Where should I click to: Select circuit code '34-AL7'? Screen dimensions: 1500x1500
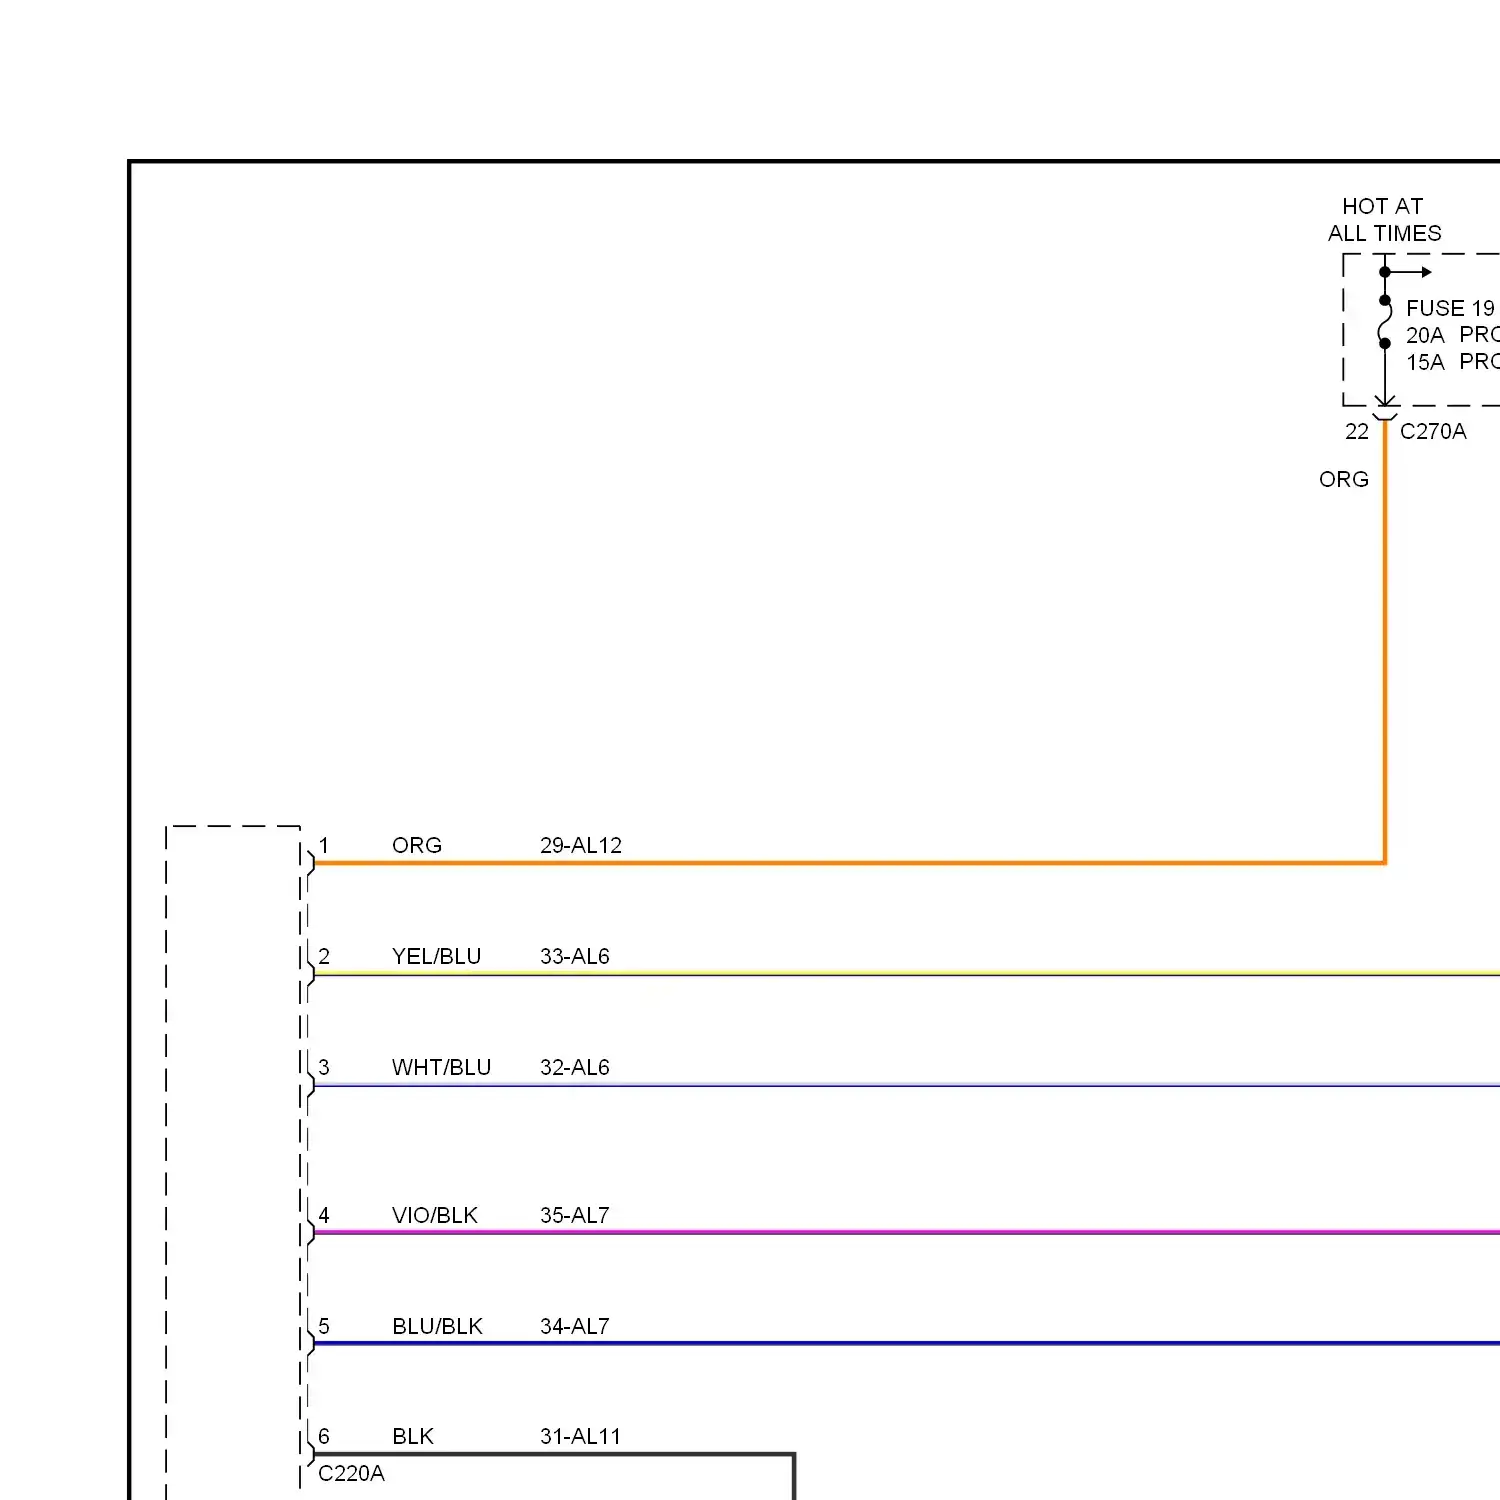[575, 1326]
